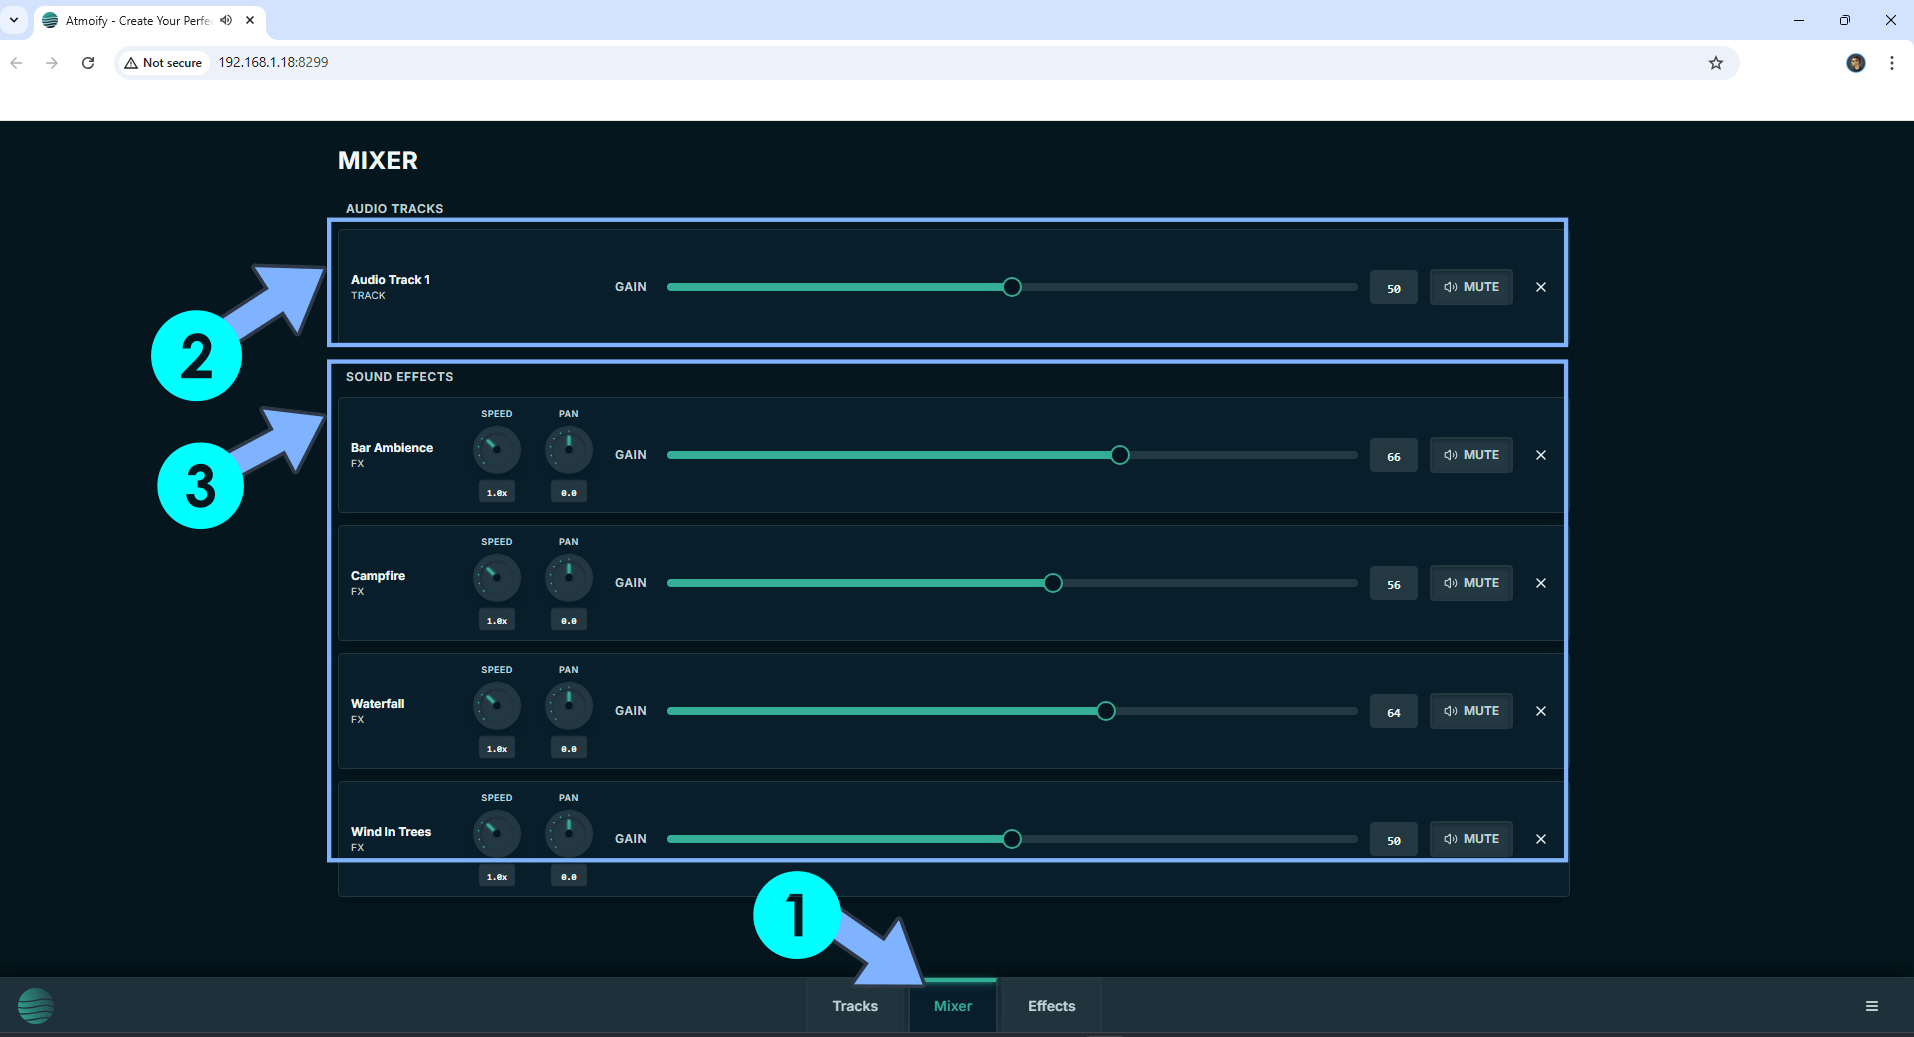The image size is (1914, 1037).
Task: Click the speaker icon on Audio Track 1
Action: [1451, 287]
